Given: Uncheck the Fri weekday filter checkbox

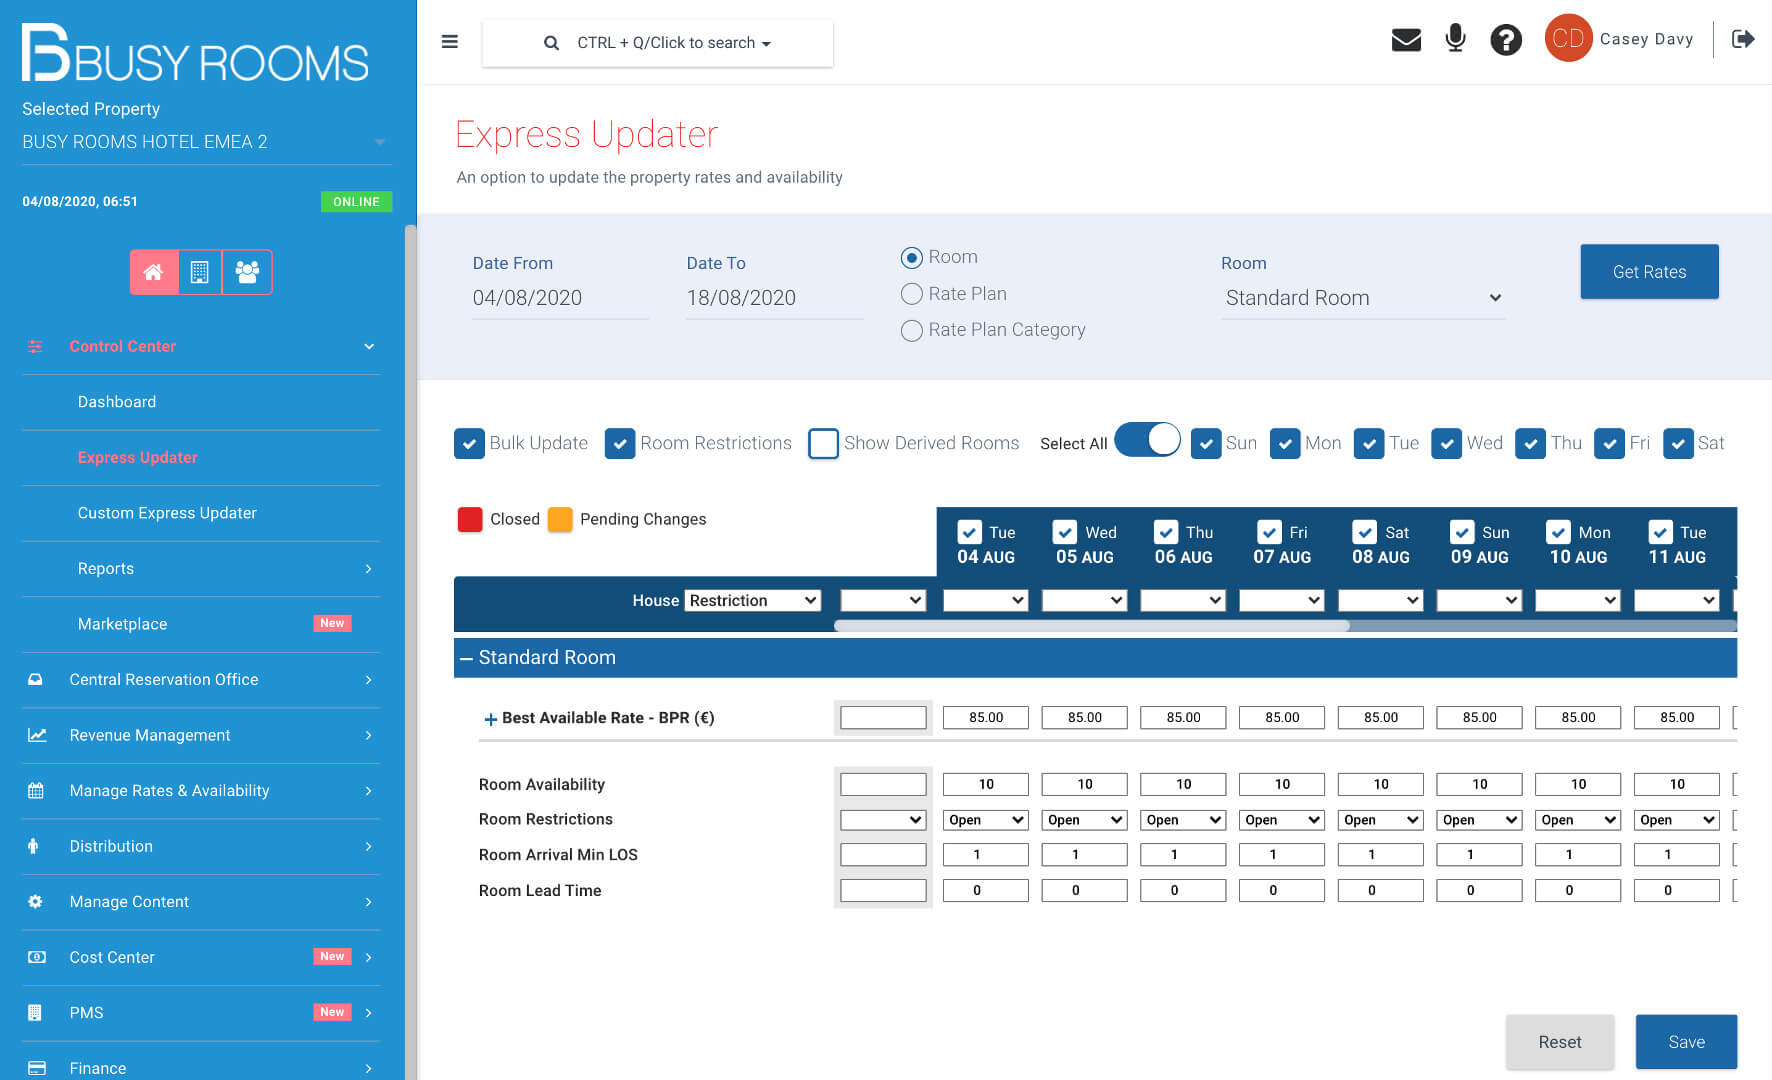Looking at the screenshot, I should (x=1609, y=443).
